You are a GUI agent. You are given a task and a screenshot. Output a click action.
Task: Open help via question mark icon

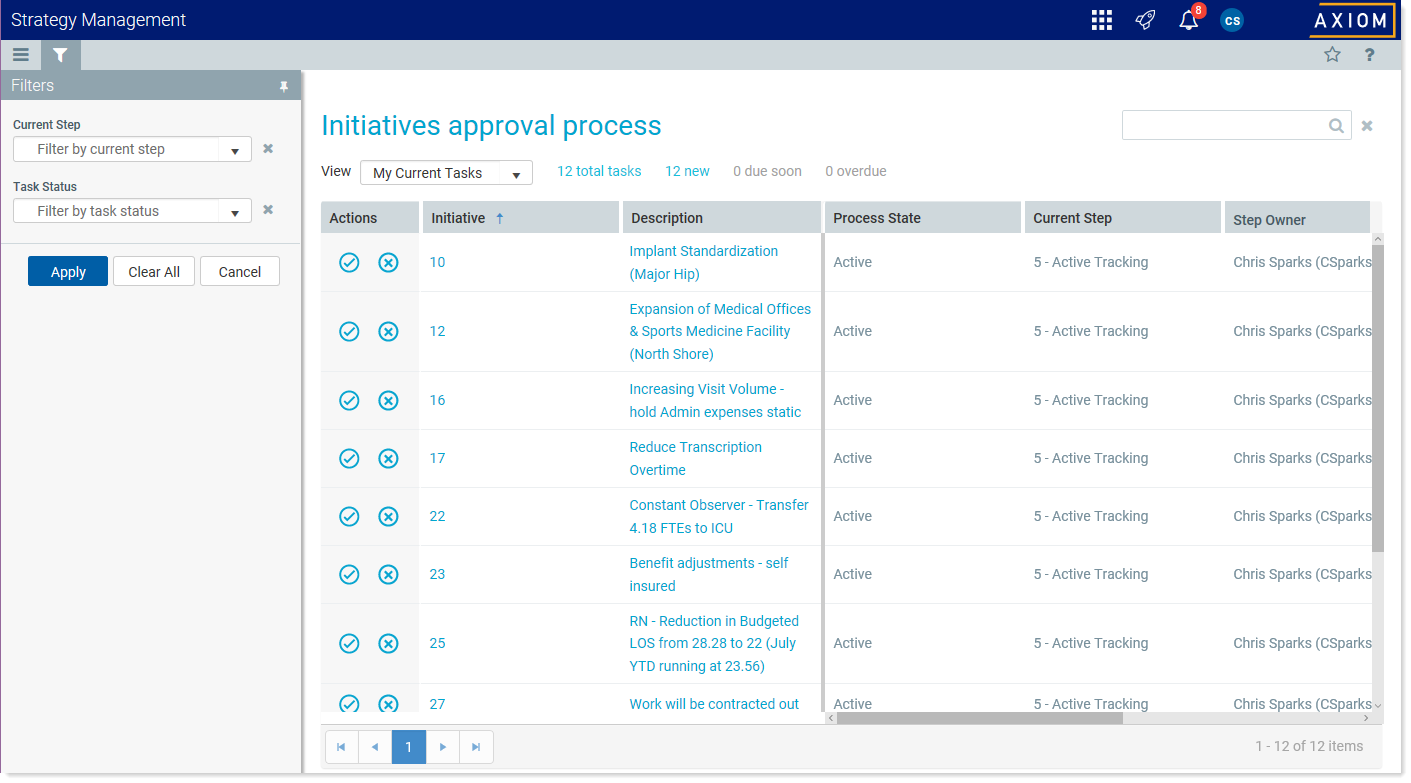click(x=1370, y=55)
